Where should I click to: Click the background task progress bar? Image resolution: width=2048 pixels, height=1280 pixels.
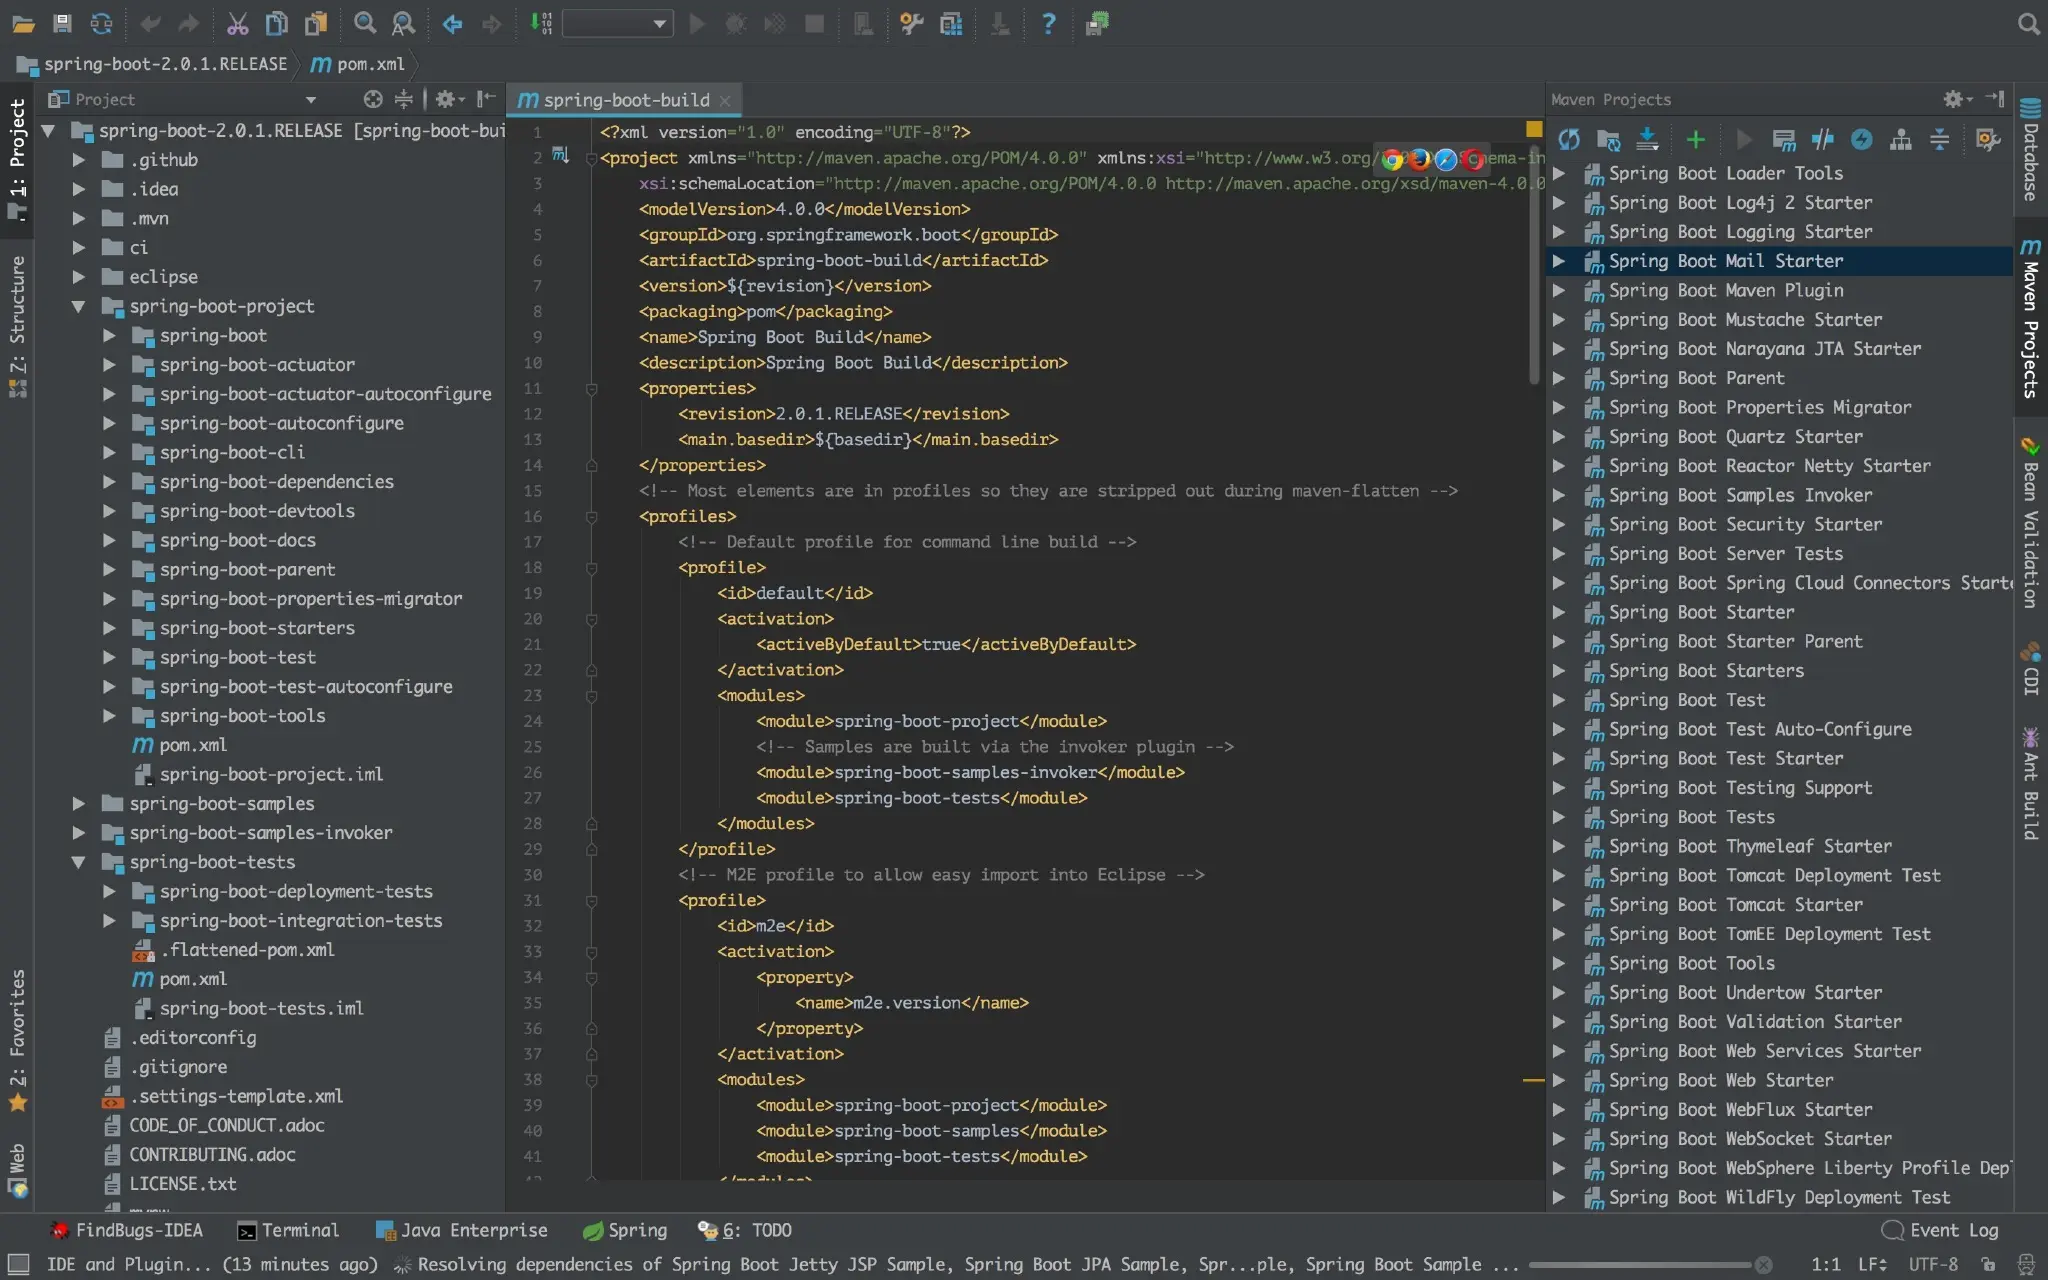point(1640,1265)
